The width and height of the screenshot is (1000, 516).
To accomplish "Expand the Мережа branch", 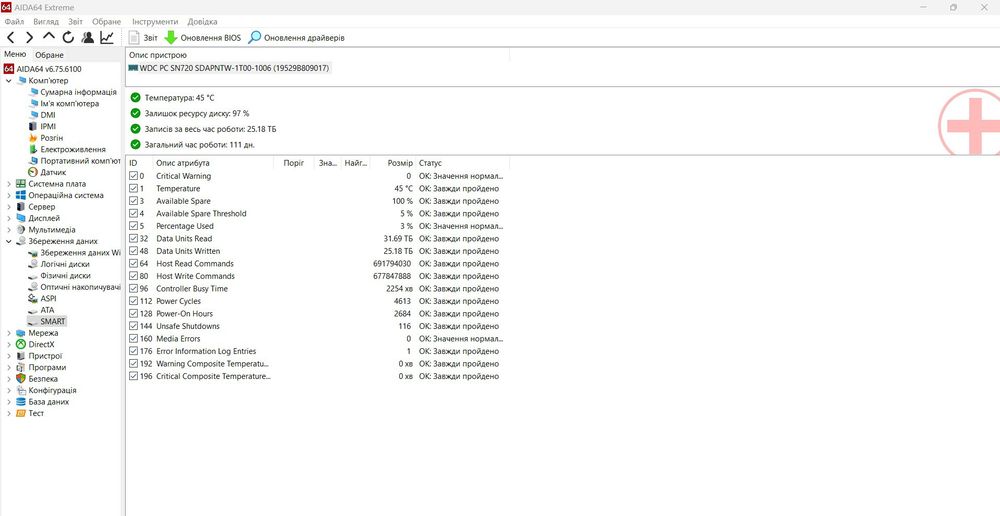I will pyautogui.click(x=9, y=333).
